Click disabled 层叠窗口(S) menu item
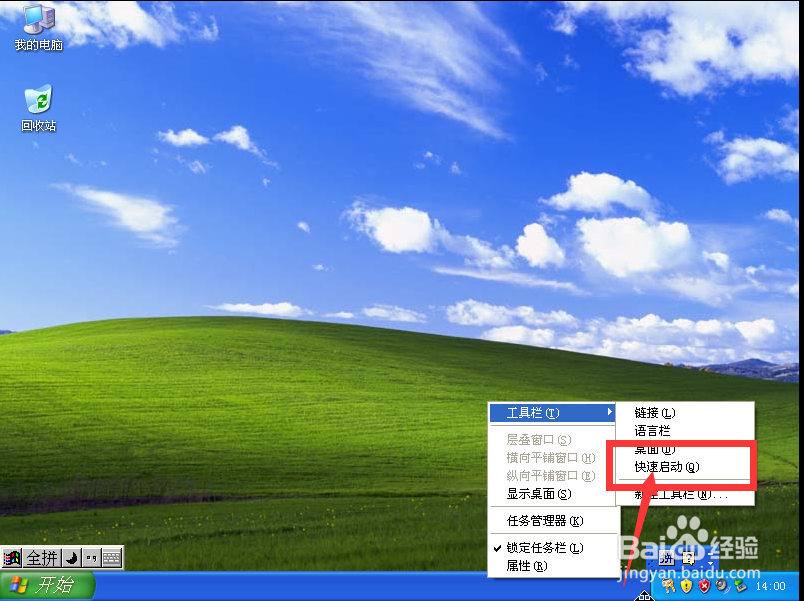The image size is (804, 601). tap(553, 439)
